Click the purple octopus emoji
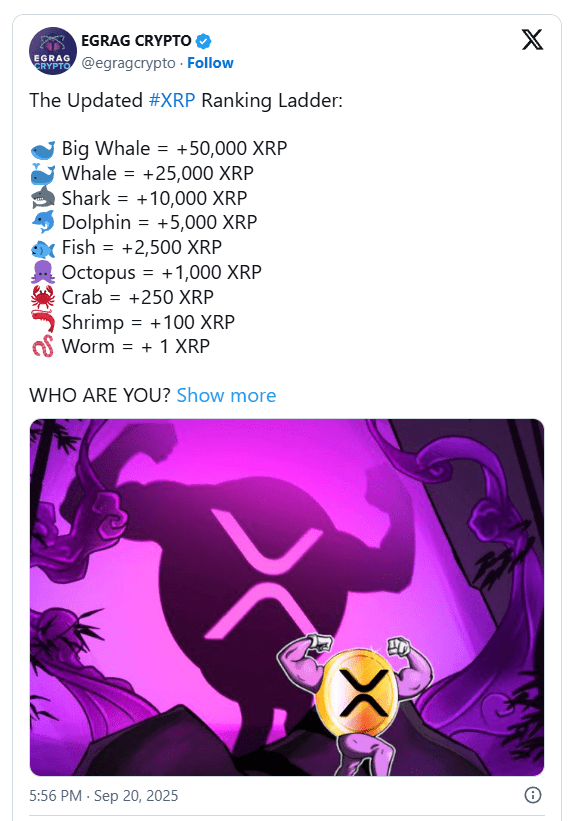The width and height of the screenshot is (572, 821). [42, 272]
